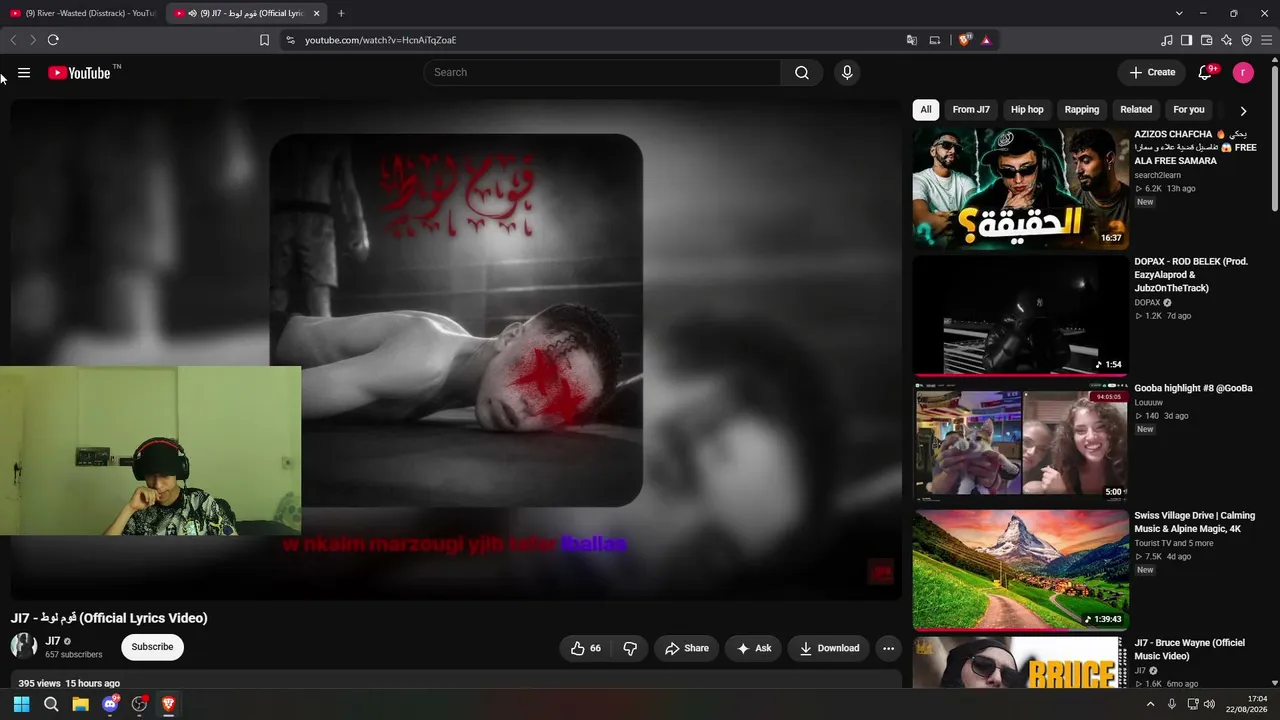
Task: Filter suggestions by From JI7
Action: coord(971,110)
